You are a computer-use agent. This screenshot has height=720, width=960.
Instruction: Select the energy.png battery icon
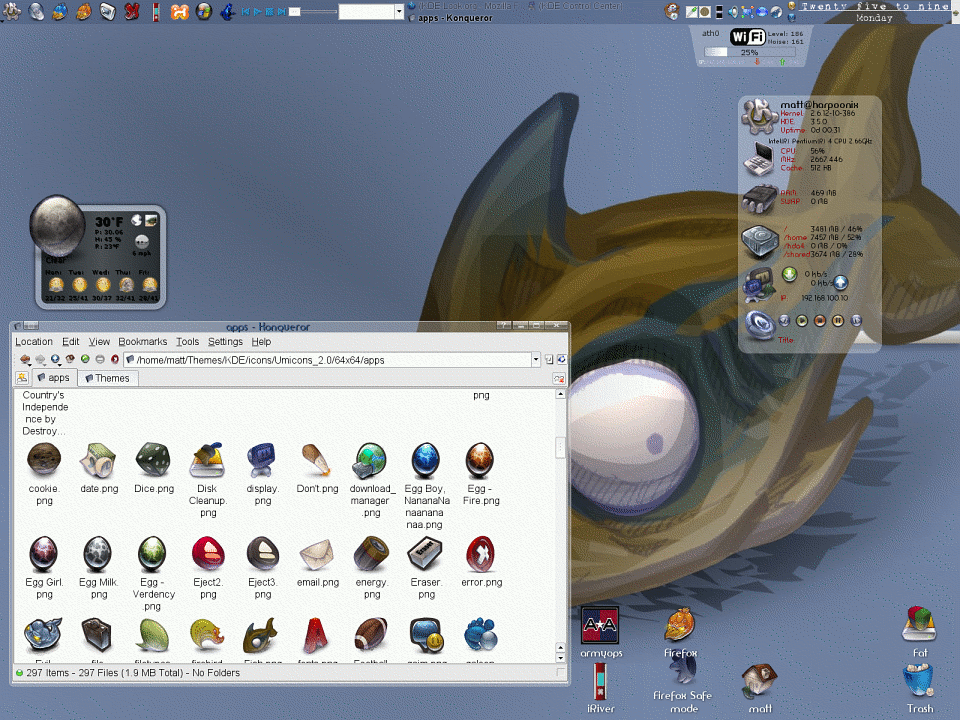pyautogui.click(x=371, y=553)
